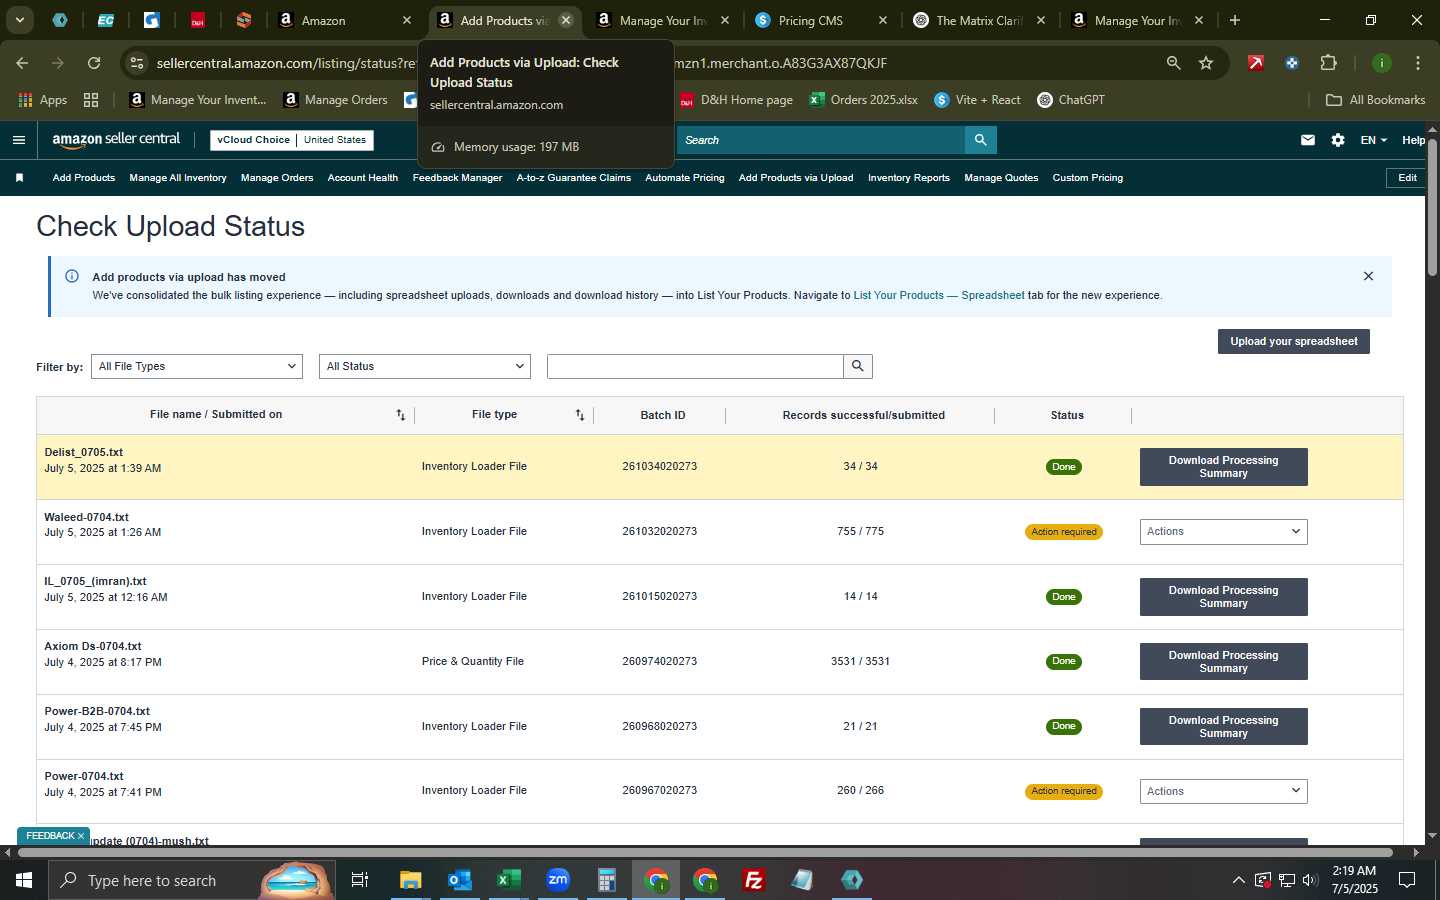This screenshot has width=1440, height=900.
Task: Open Feedback Manager menu item
Action: 457,178
